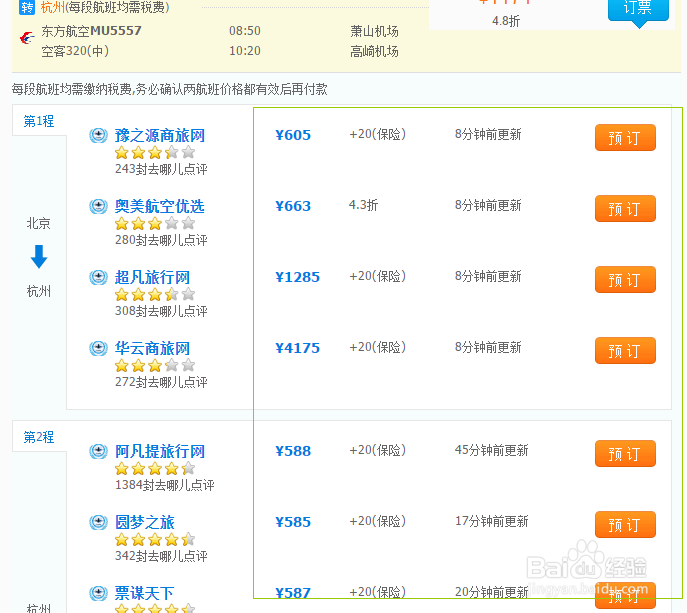Open the 1384封去哪儿点评 reviews

click(165, 485)
